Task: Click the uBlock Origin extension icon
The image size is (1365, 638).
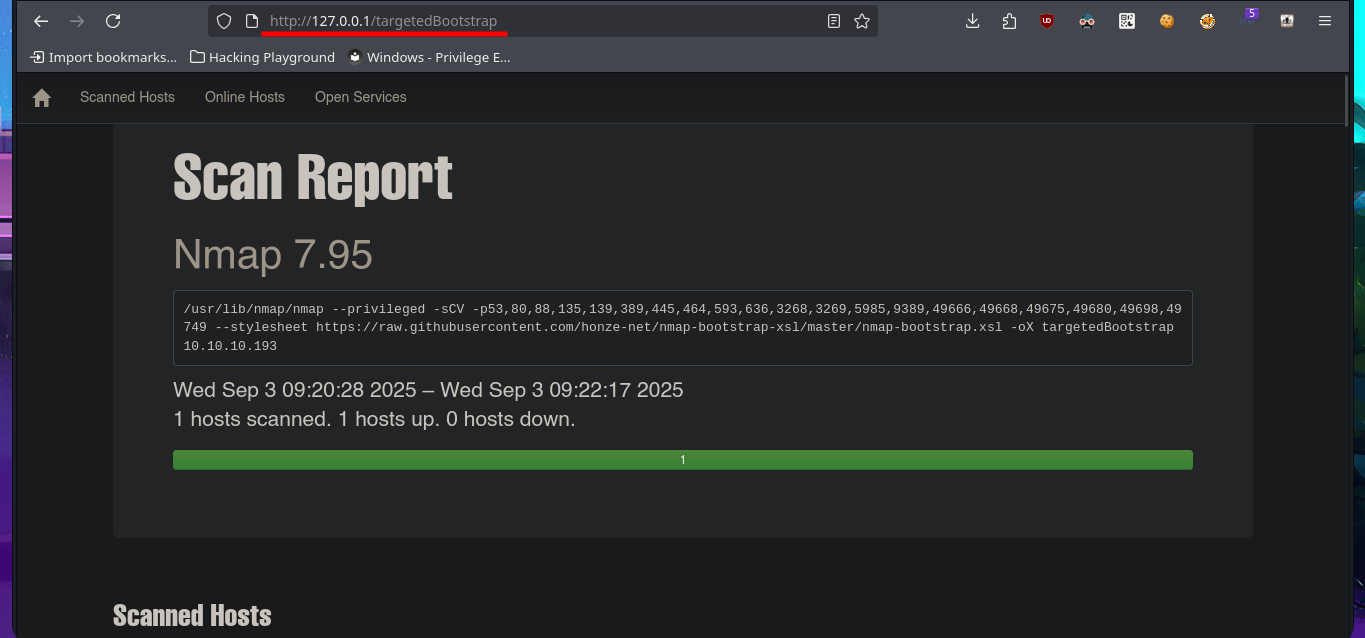Action: coord(1047,21)
